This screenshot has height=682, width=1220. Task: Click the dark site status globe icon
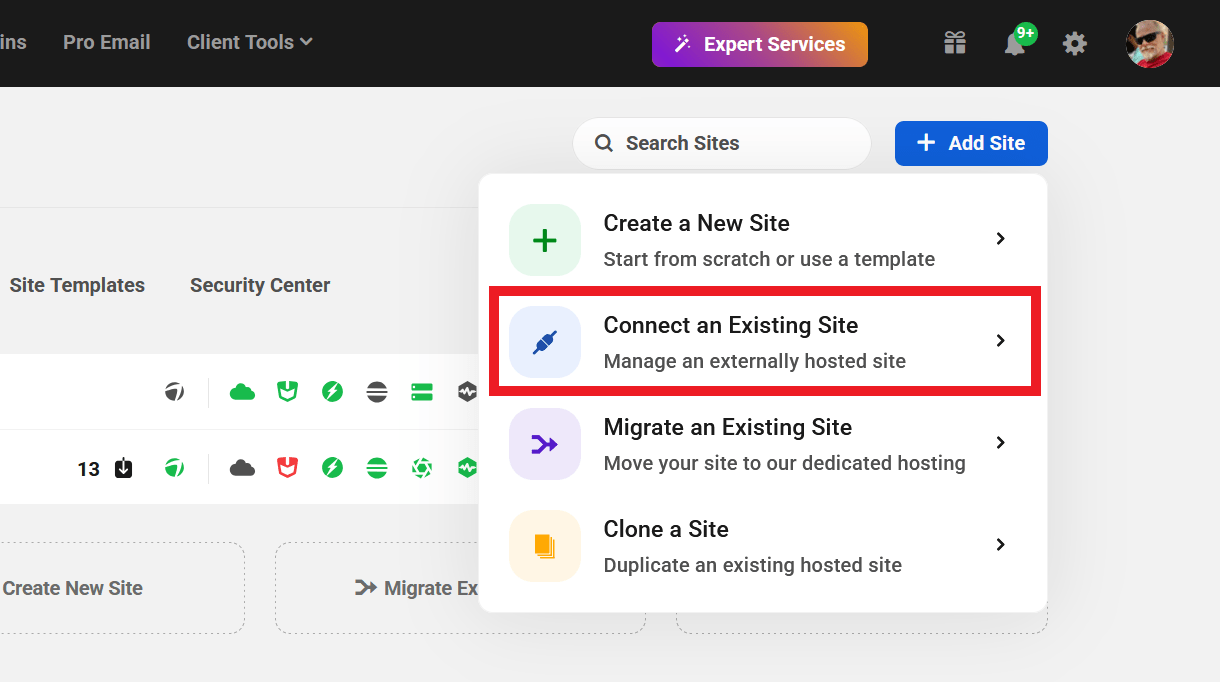[x=174, y=391]
